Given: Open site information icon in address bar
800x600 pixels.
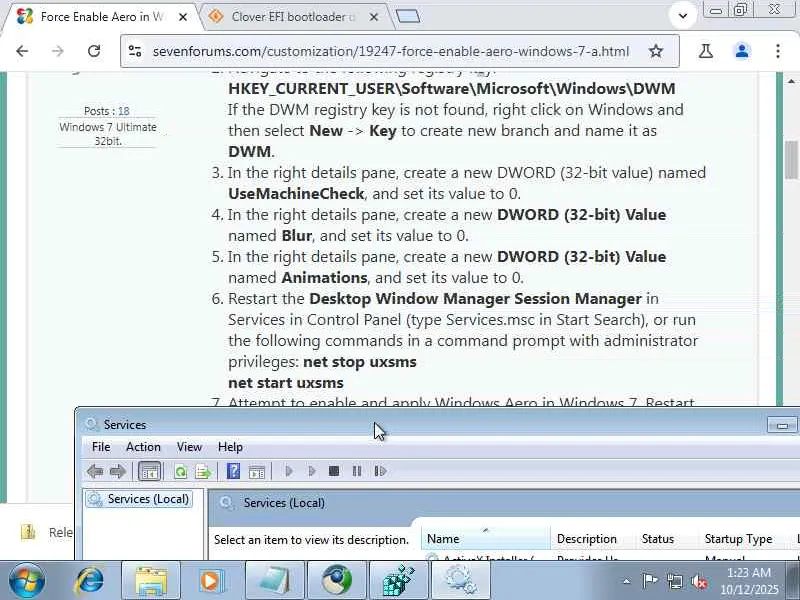Looking at the screenshot, I should [x=135, y=51].
